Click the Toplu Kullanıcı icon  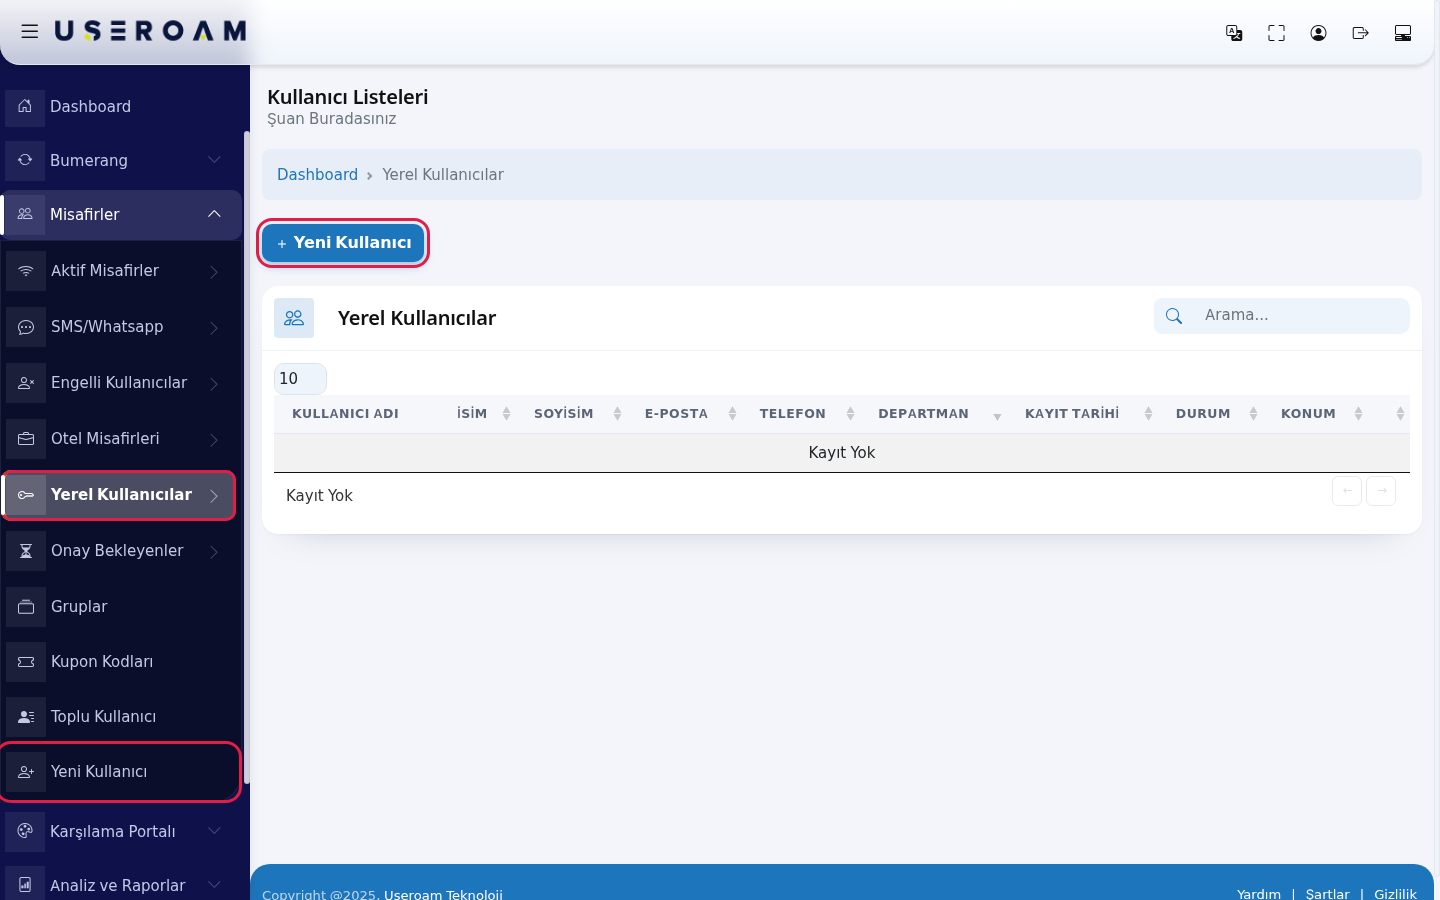click(x=26, y=717)
